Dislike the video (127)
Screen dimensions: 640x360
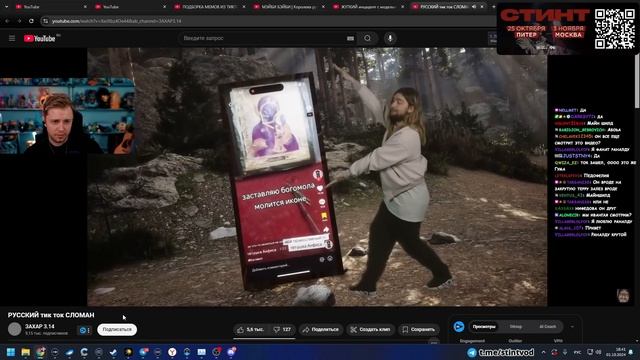pyautogui.click(x=282, y=329)
